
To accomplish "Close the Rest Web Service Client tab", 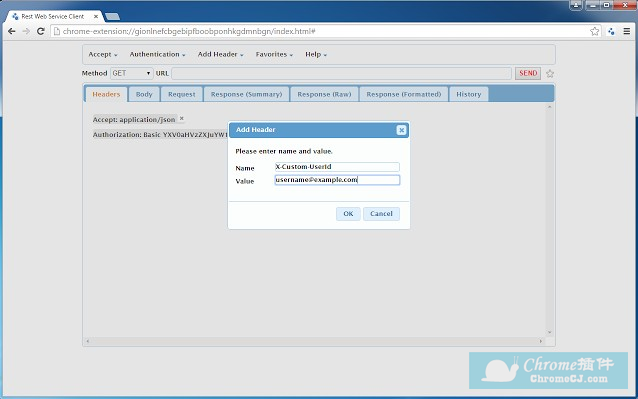I will [x=96, y=16].
